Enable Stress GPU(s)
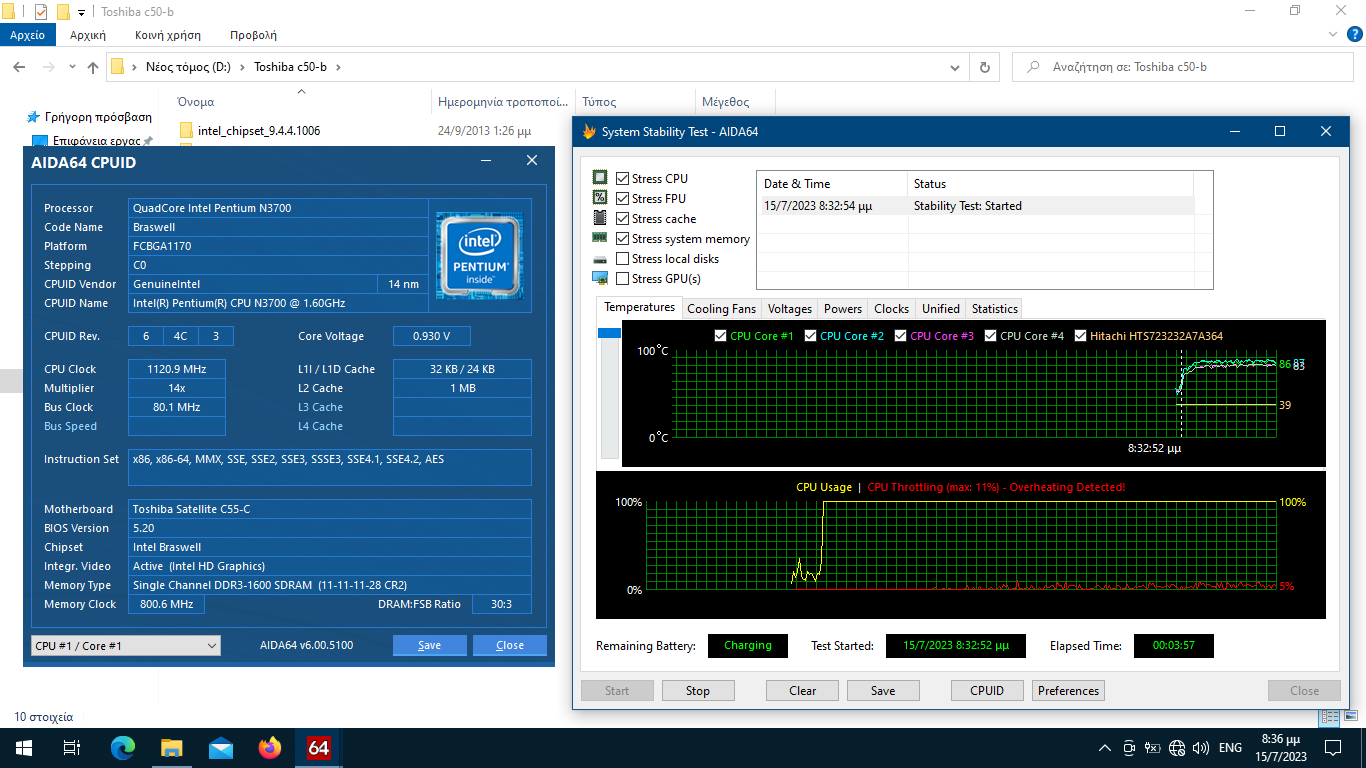The image size is (1366, 768). tap(623, 278)
